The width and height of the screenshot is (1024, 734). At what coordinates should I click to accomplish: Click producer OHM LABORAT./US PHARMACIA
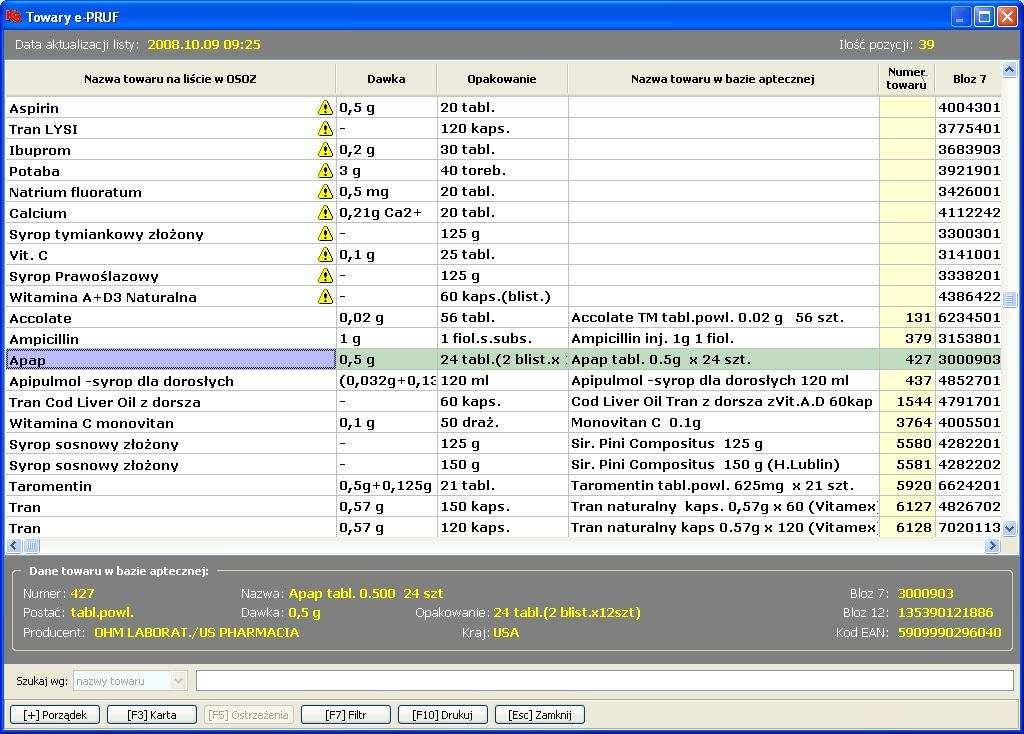point(197,632)
